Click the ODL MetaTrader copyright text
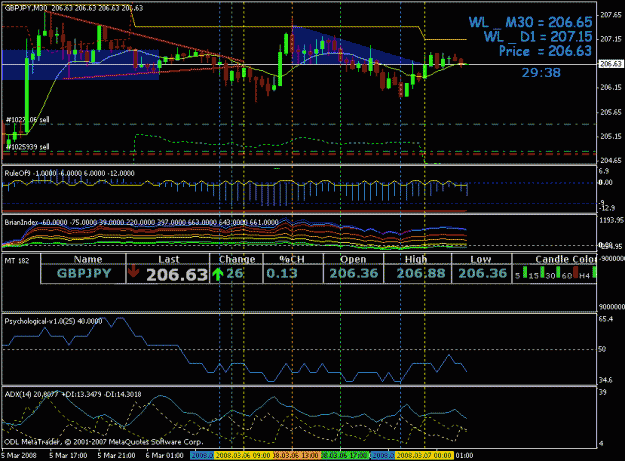Viewport: 625px width, 461px height. click(104, 442)
